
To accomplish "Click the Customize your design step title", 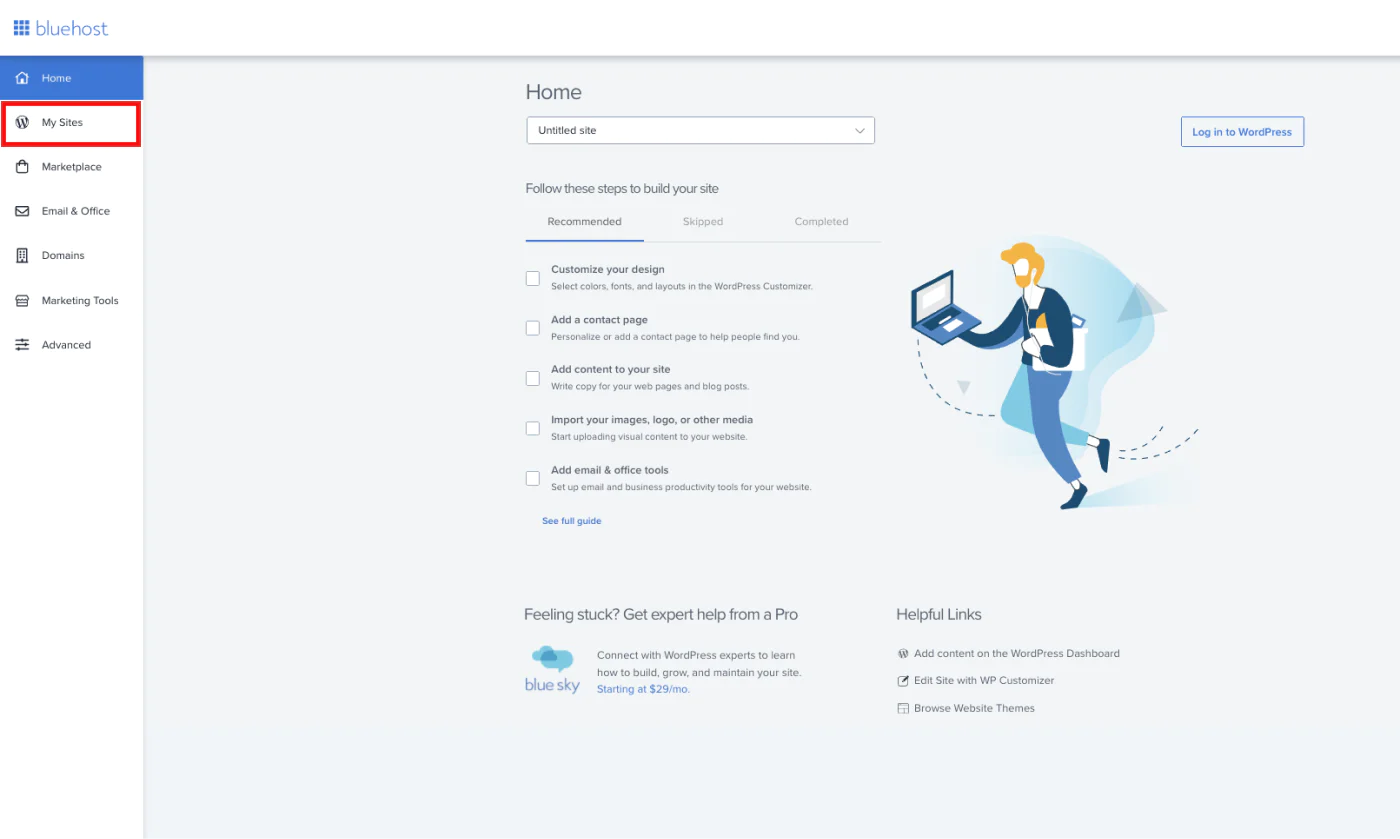I will (x=608, y=269).
